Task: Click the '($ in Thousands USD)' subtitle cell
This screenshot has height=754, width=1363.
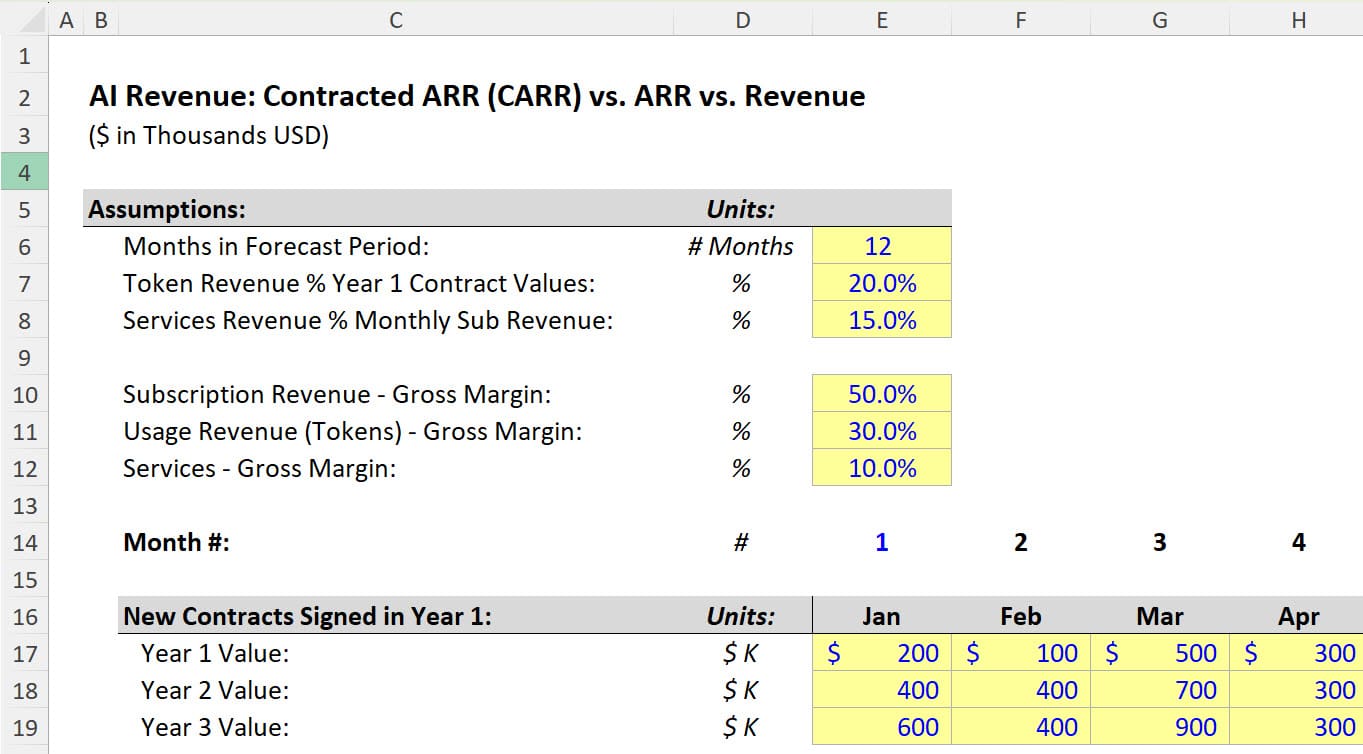Action: coord(208,135)
